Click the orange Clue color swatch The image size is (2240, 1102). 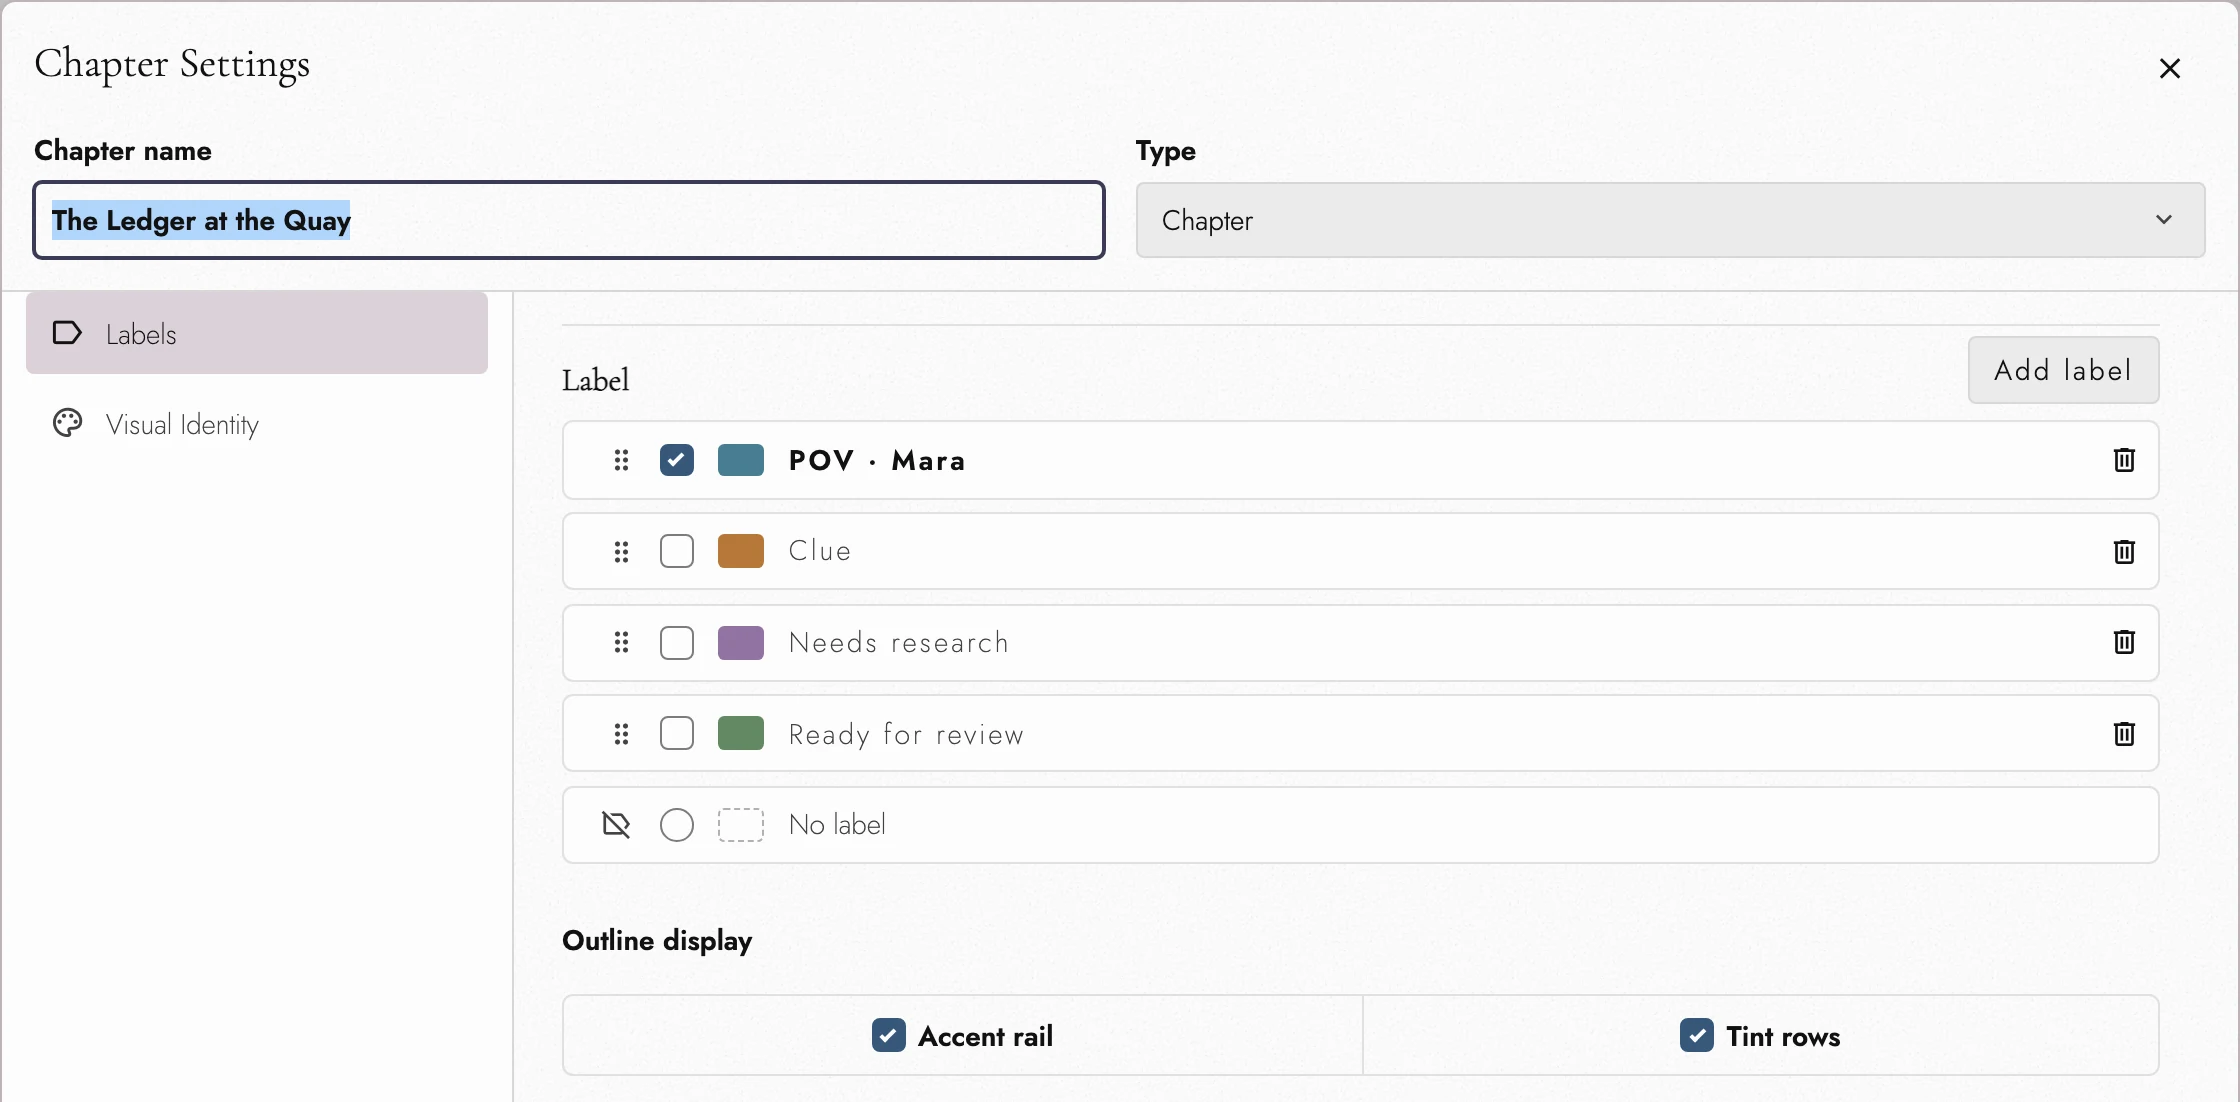click(x=741, y=551)
